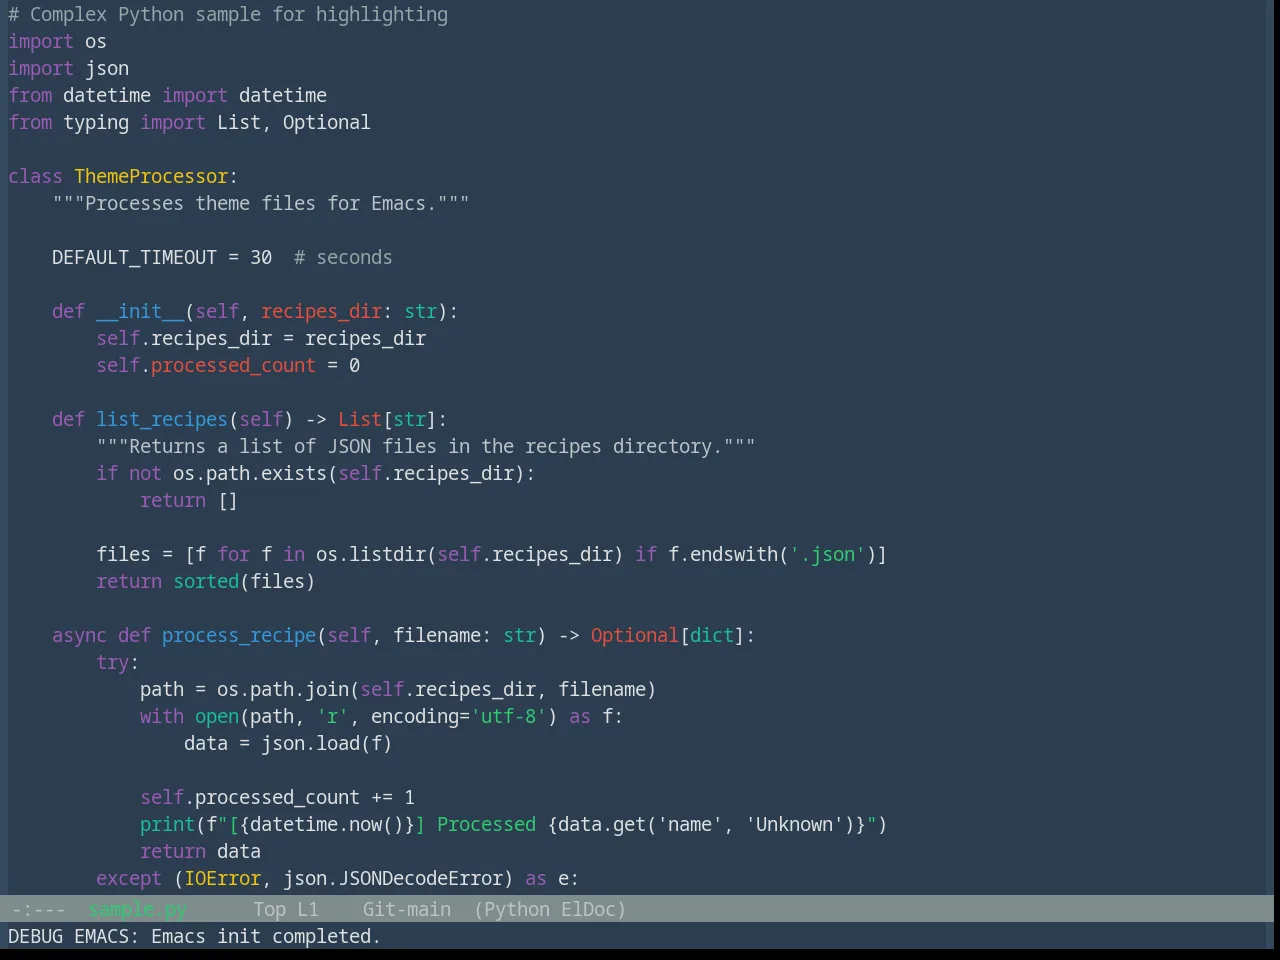Click the 'Optional' return type before [dict]
The width and height of the screenshot is (1280, 960).
click(635, 636)
